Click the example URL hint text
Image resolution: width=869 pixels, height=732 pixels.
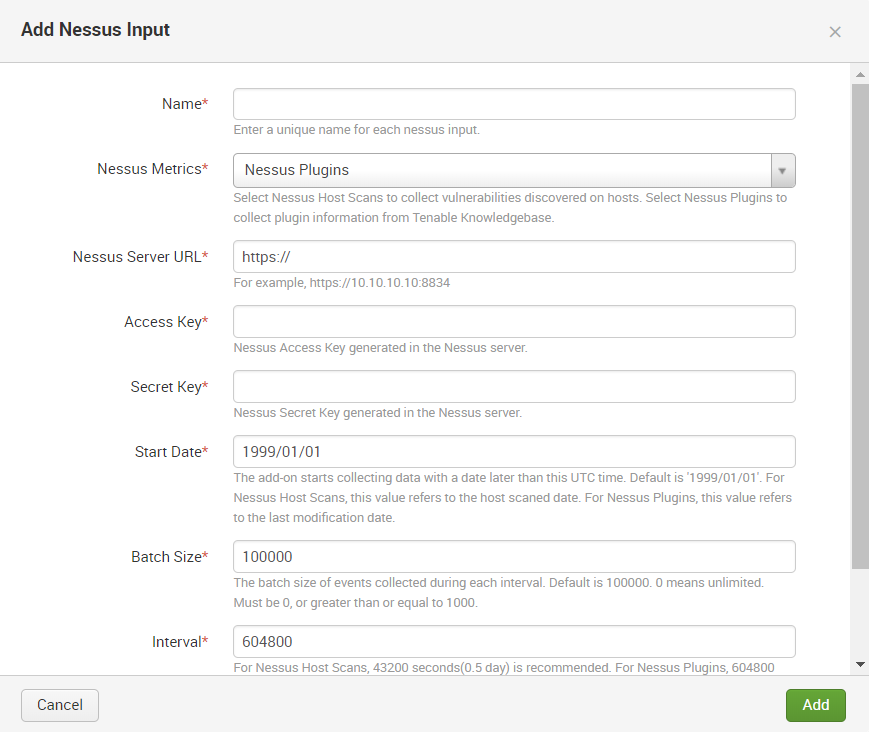pos(341,283)
